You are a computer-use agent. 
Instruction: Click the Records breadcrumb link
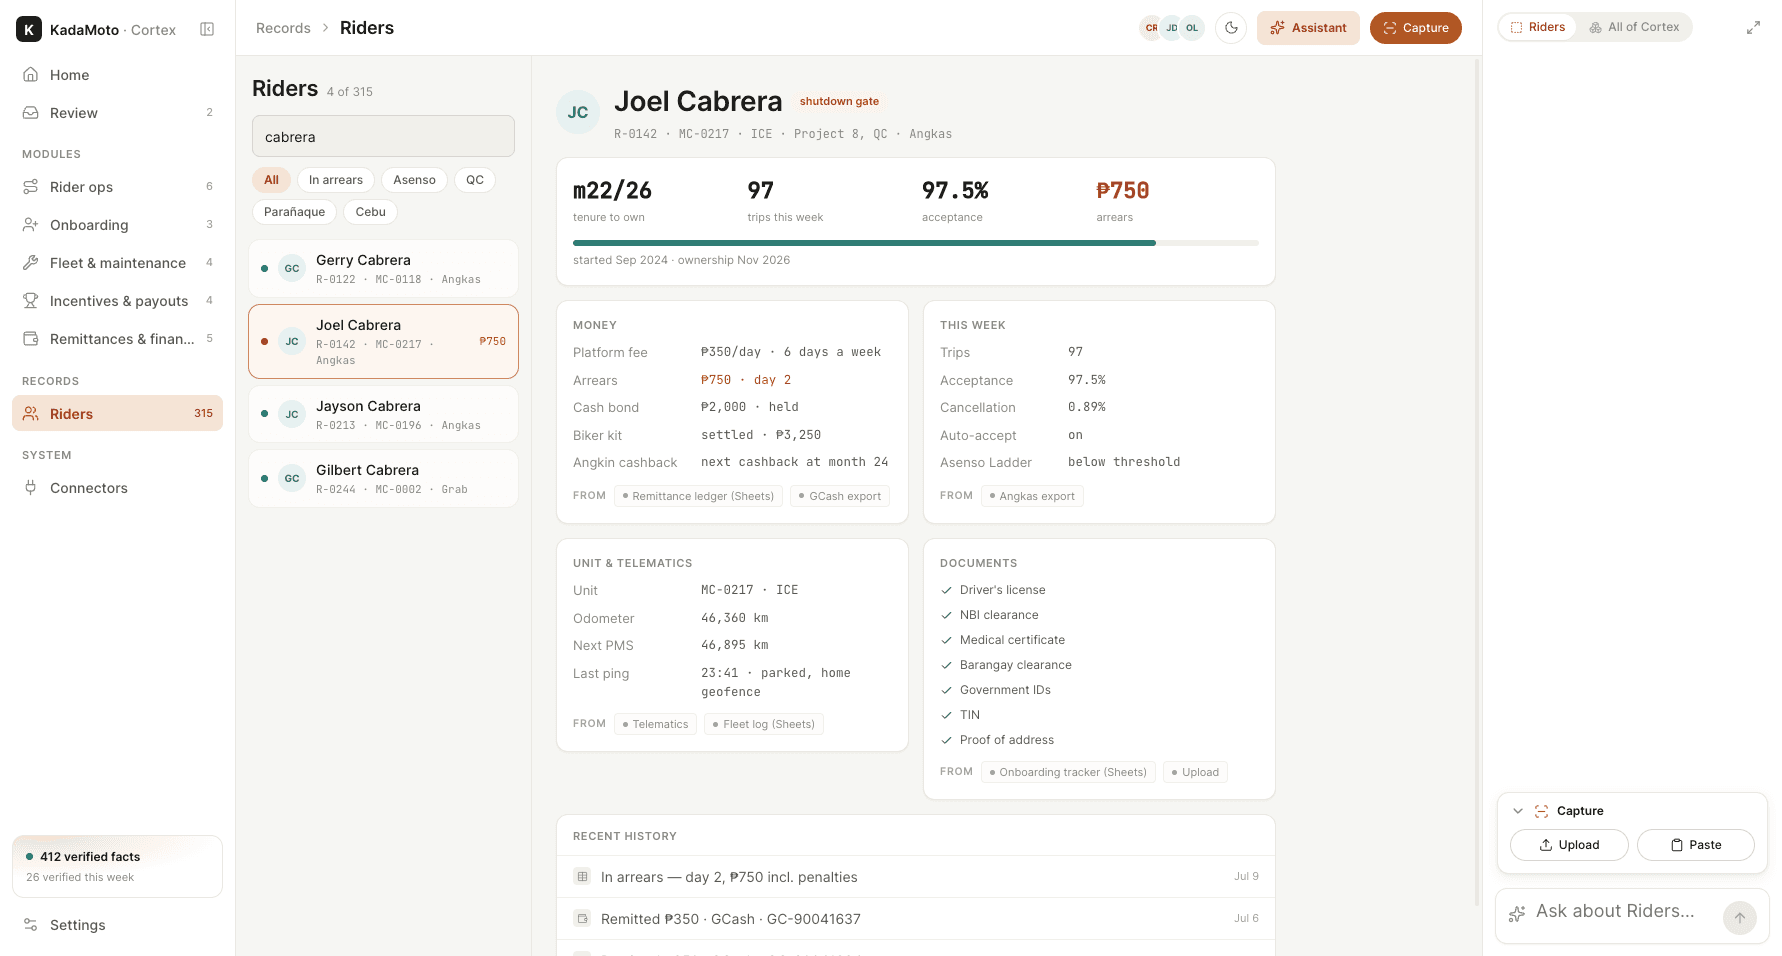point(283,28)
